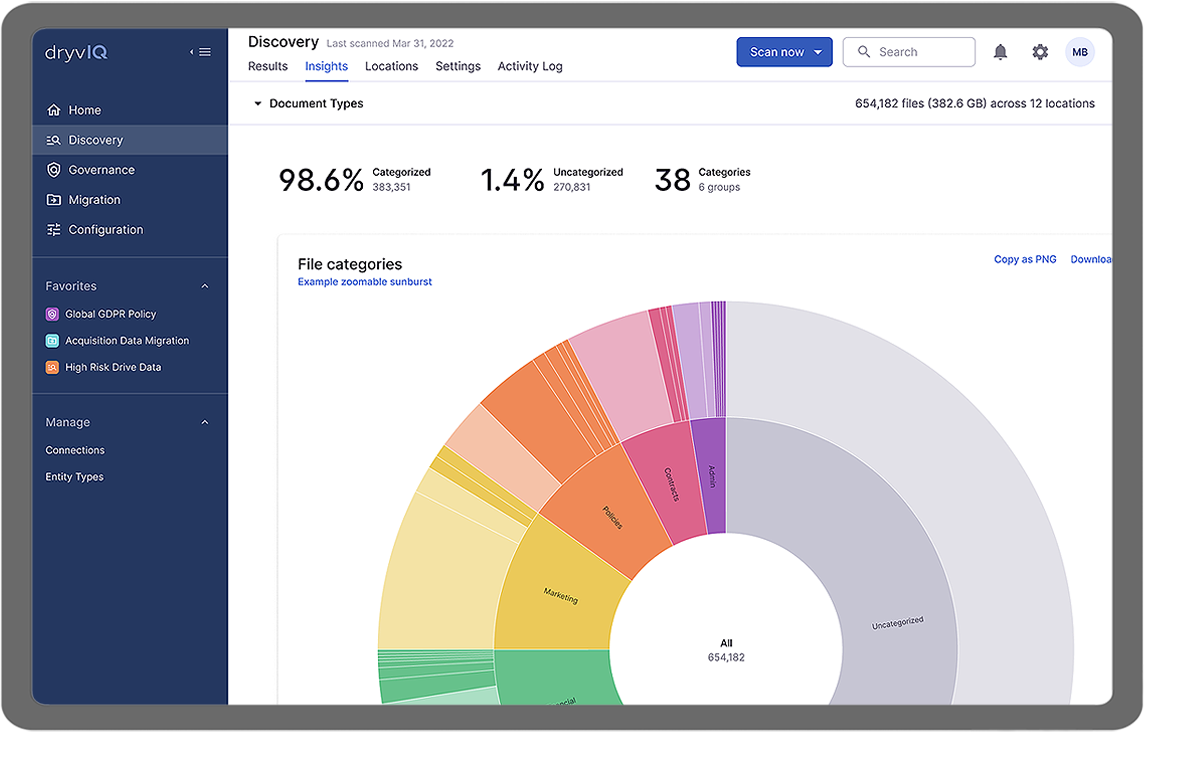Open Governance in the sidebar

[x=129, y=170]
